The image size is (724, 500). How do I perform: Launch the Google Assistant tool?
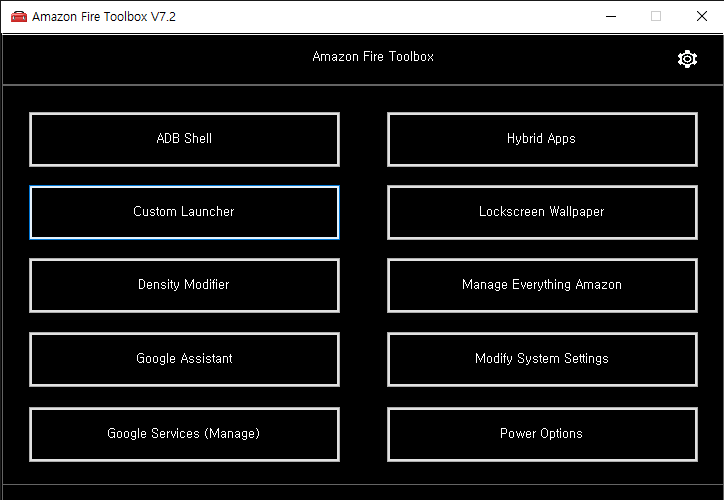click(184, 359)
